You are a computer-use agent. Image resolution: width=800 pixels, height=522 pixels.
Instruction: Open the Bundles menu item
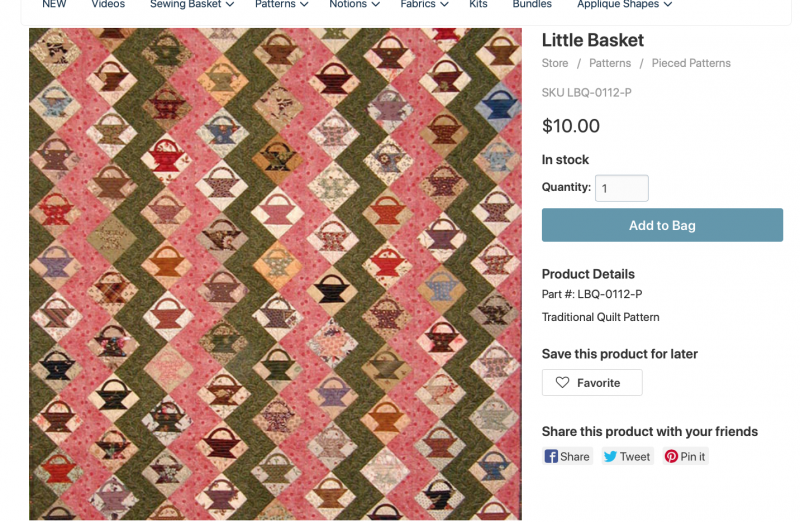tap(532, 5)
